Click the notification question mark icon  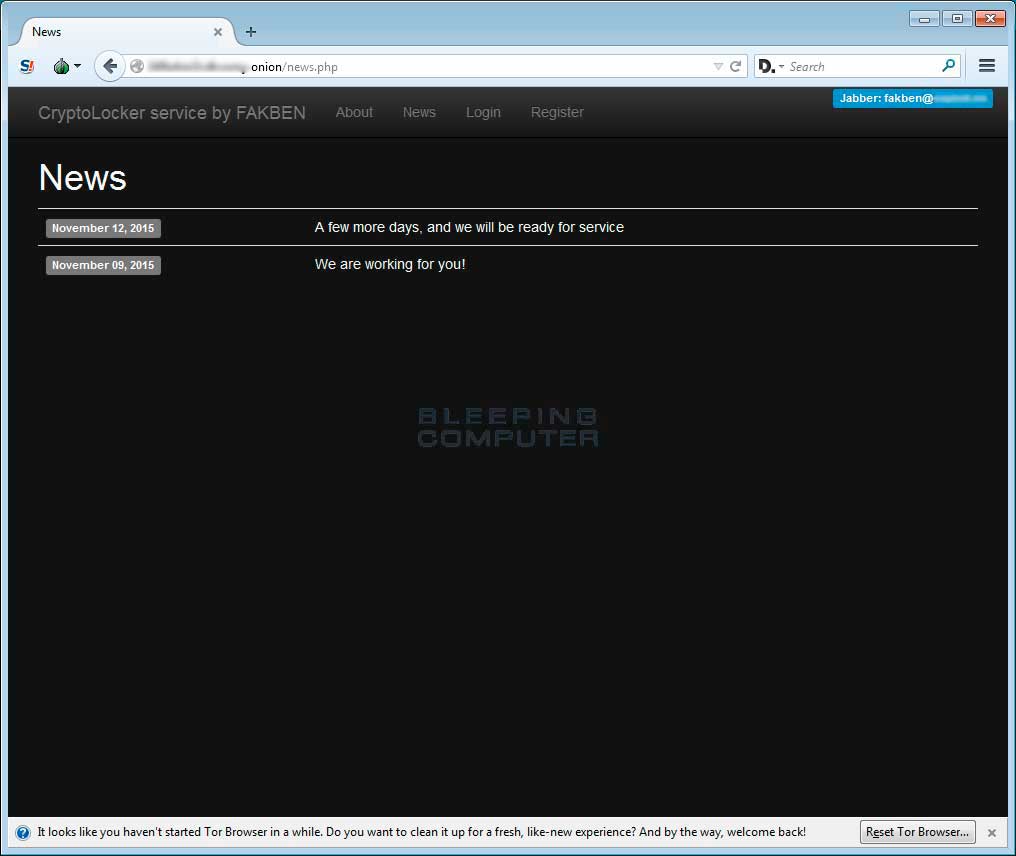coord(23,833)
